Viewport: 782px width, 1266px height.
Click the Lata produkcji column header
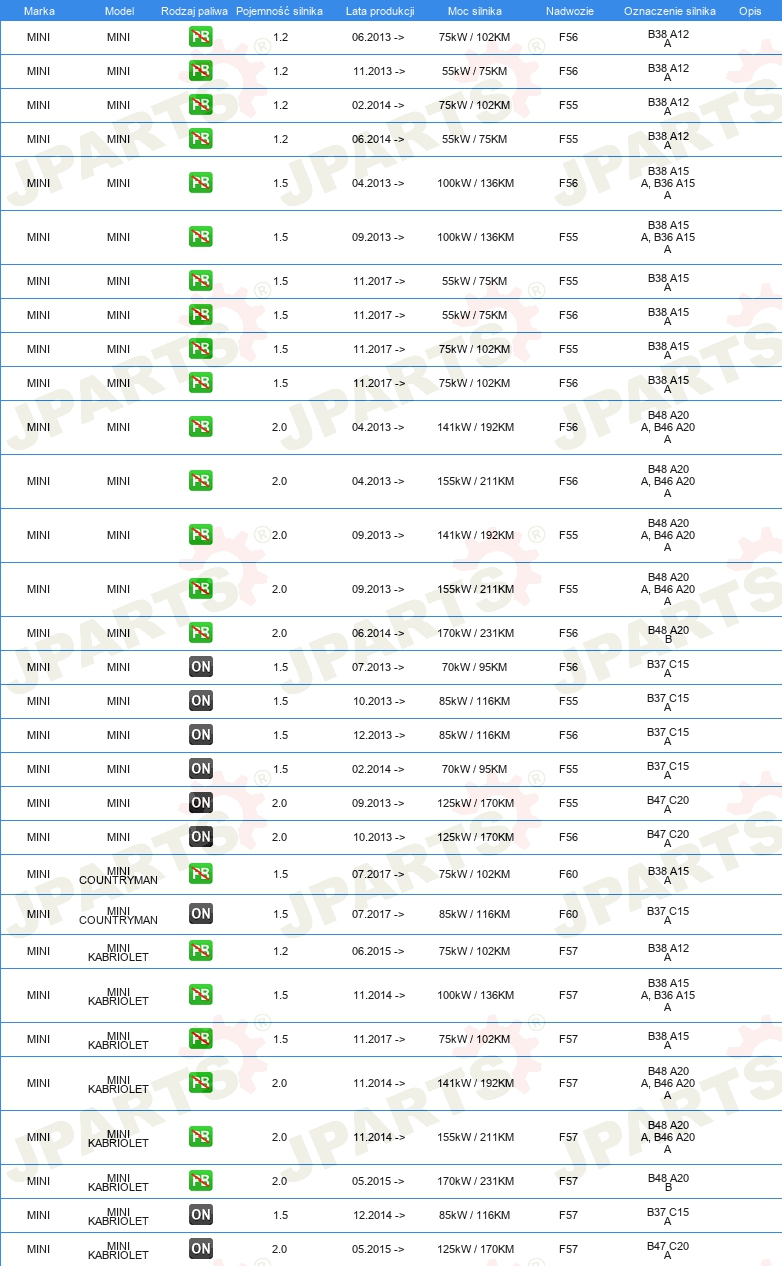pyautogui.click(x=379, y=10)
